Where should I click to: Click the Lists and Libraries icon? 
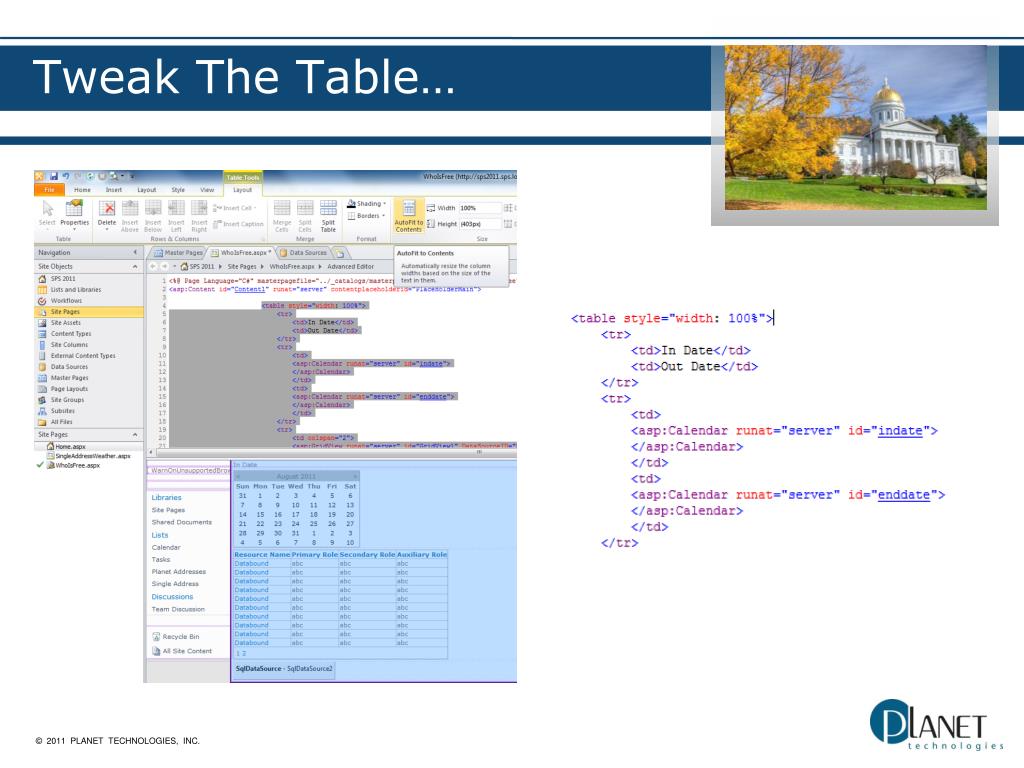pyautogui.click(x=42, y=289)
